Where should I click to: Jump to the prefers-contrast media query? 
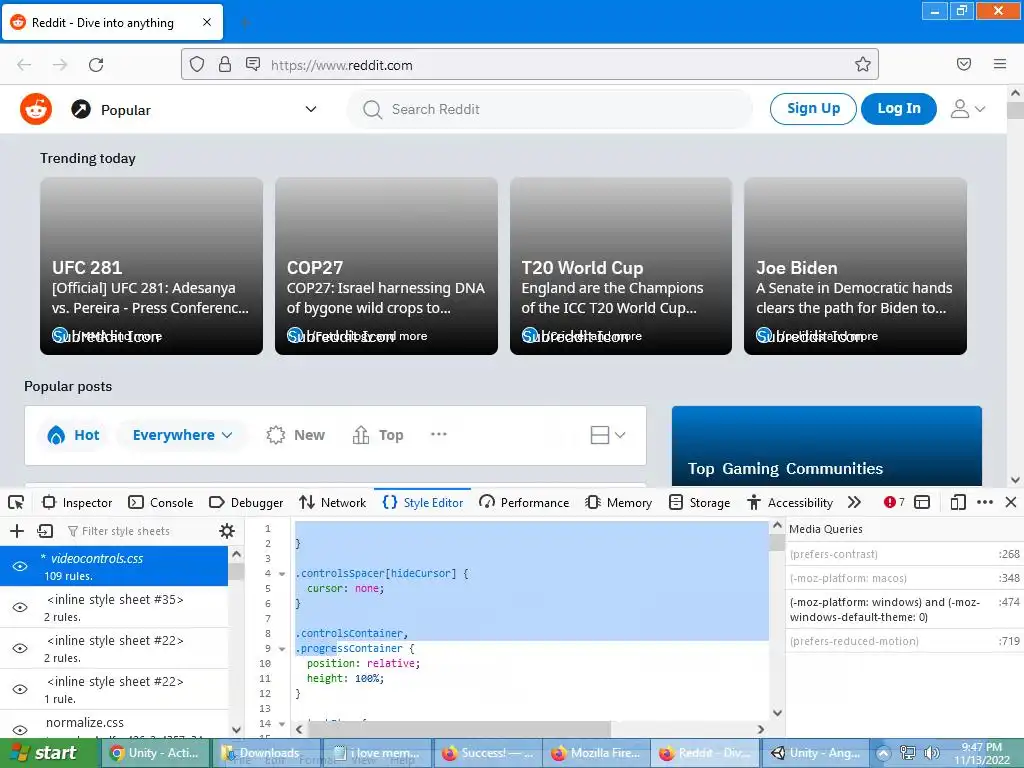(x=904, y=554)
